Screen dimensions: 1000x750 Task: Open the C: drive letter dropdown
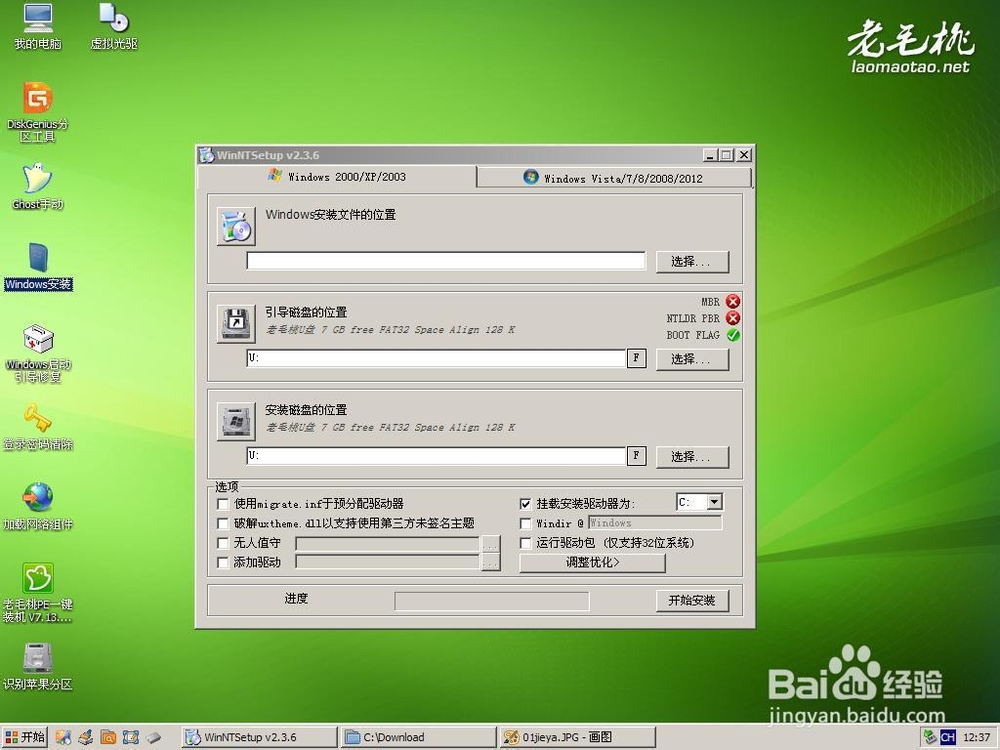pos(715,503)
